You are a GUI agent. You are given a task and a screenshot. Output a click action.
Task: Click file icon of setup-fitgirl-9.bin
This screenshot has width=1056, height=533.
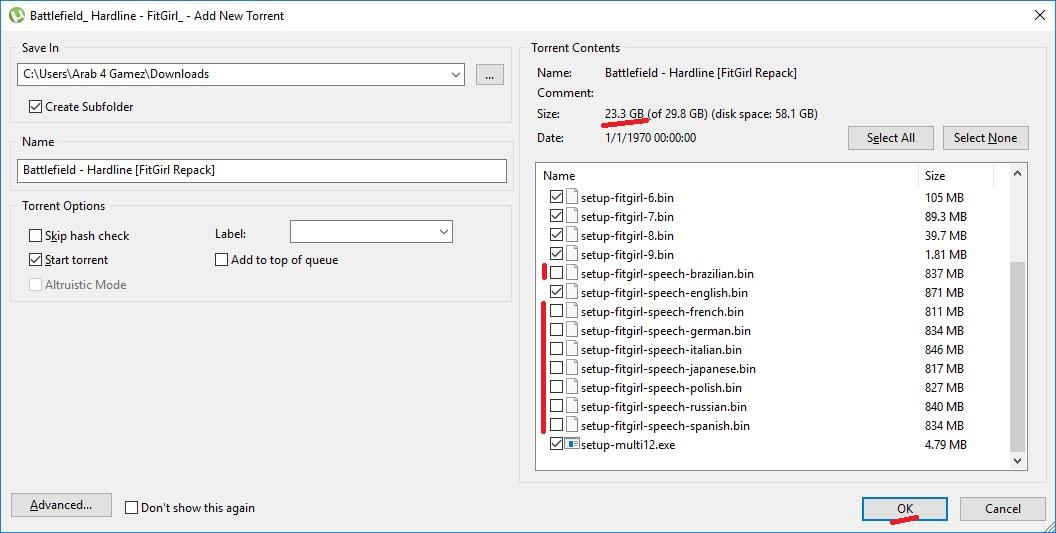[x=572, y=254]
